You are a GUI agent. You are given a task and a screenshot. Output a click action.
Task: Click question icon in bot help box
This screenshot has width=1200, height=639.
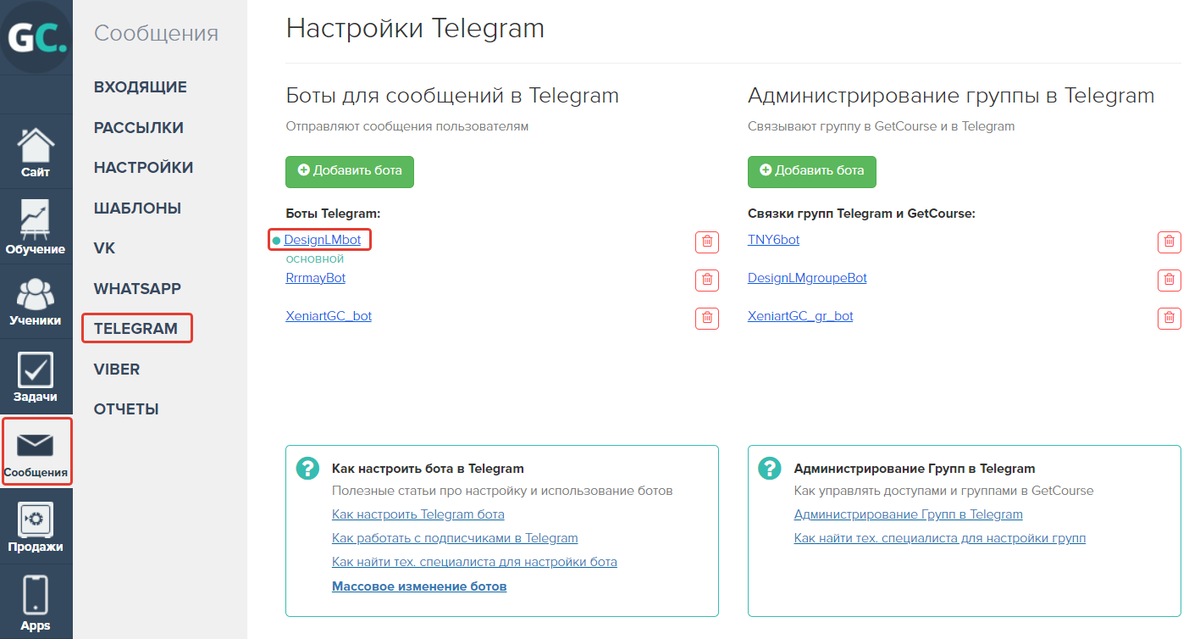tap(308, 469)
